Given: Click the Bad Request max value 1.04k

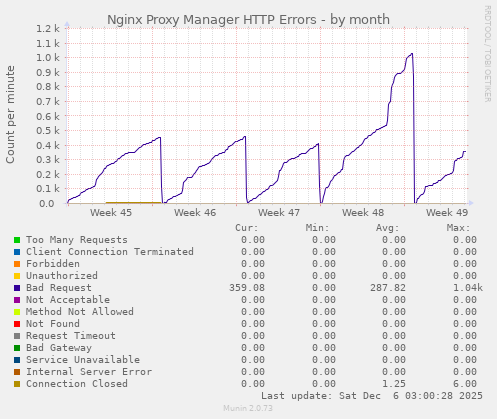Looking at the screenshot, I should 468,288.
